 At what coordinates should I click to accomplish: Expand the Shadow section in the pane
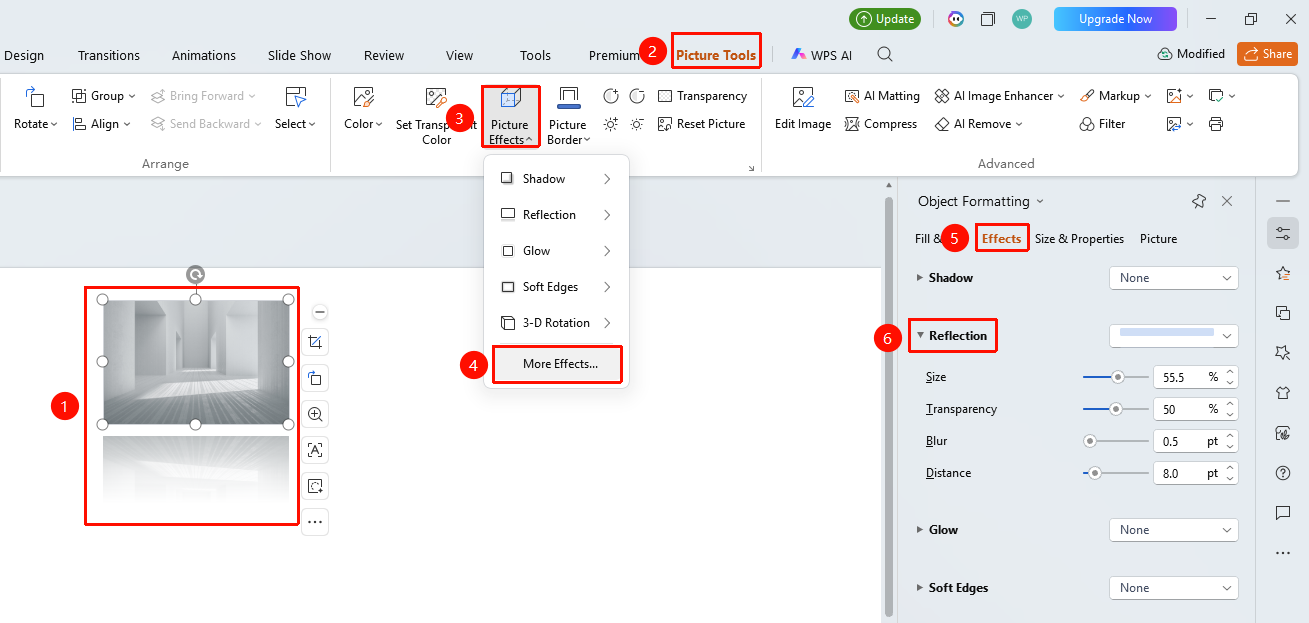(x=920, y=278)
